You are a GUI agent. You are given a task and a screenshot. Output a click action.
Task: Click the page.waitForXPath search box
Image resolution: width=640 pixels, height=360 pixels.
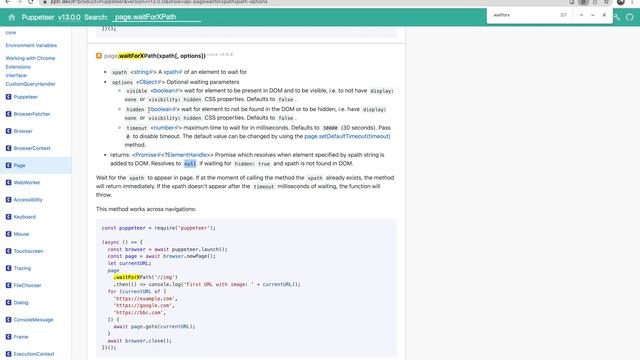click(156, 17)
